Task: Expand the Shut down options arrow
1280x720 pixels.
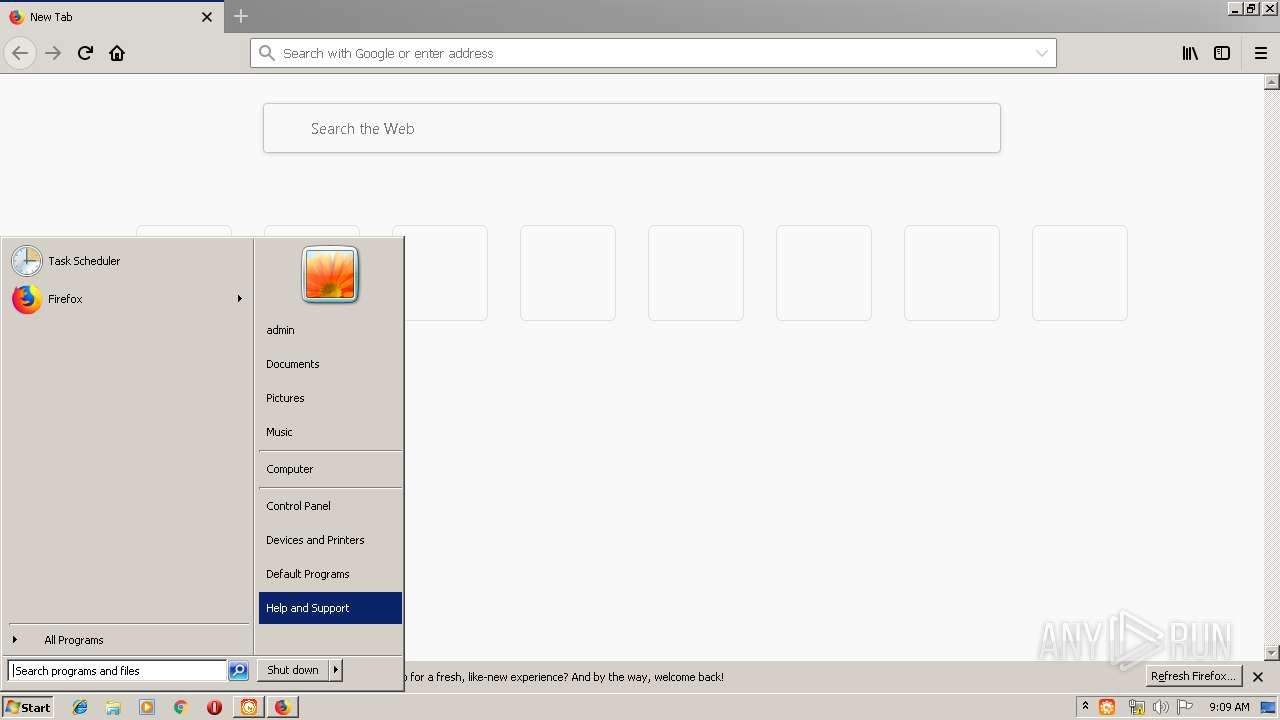Action: [336, 670]
